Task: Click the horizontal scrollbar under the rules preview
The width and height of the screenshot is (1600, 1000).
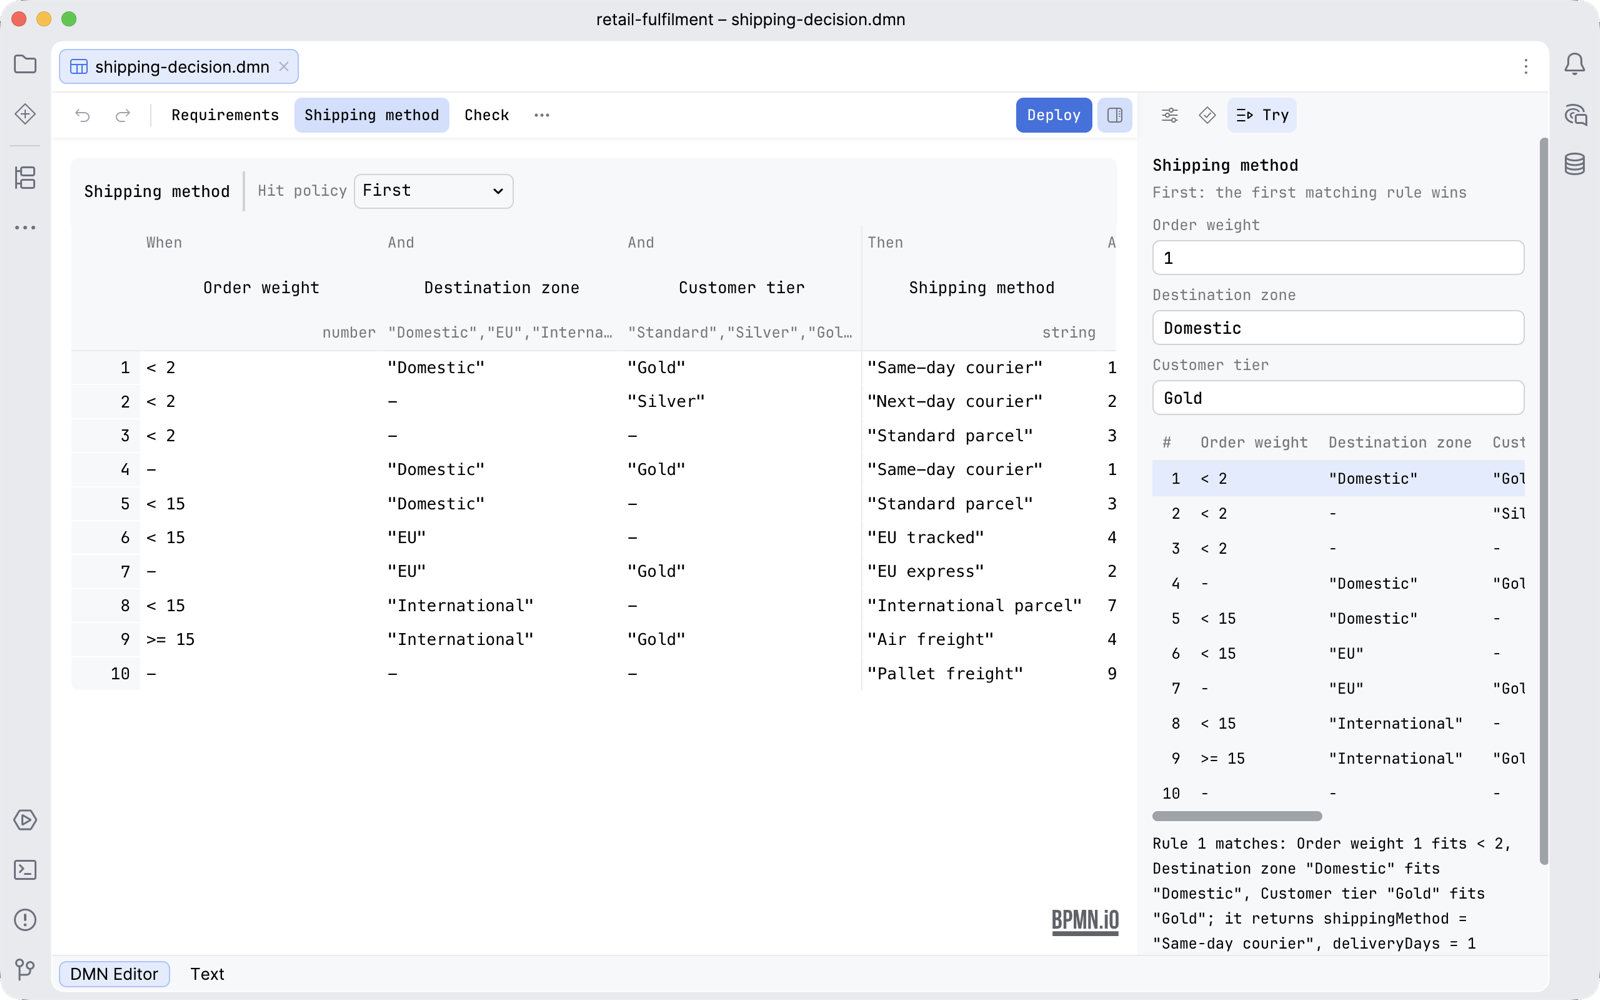Action: pos(1237,816)
